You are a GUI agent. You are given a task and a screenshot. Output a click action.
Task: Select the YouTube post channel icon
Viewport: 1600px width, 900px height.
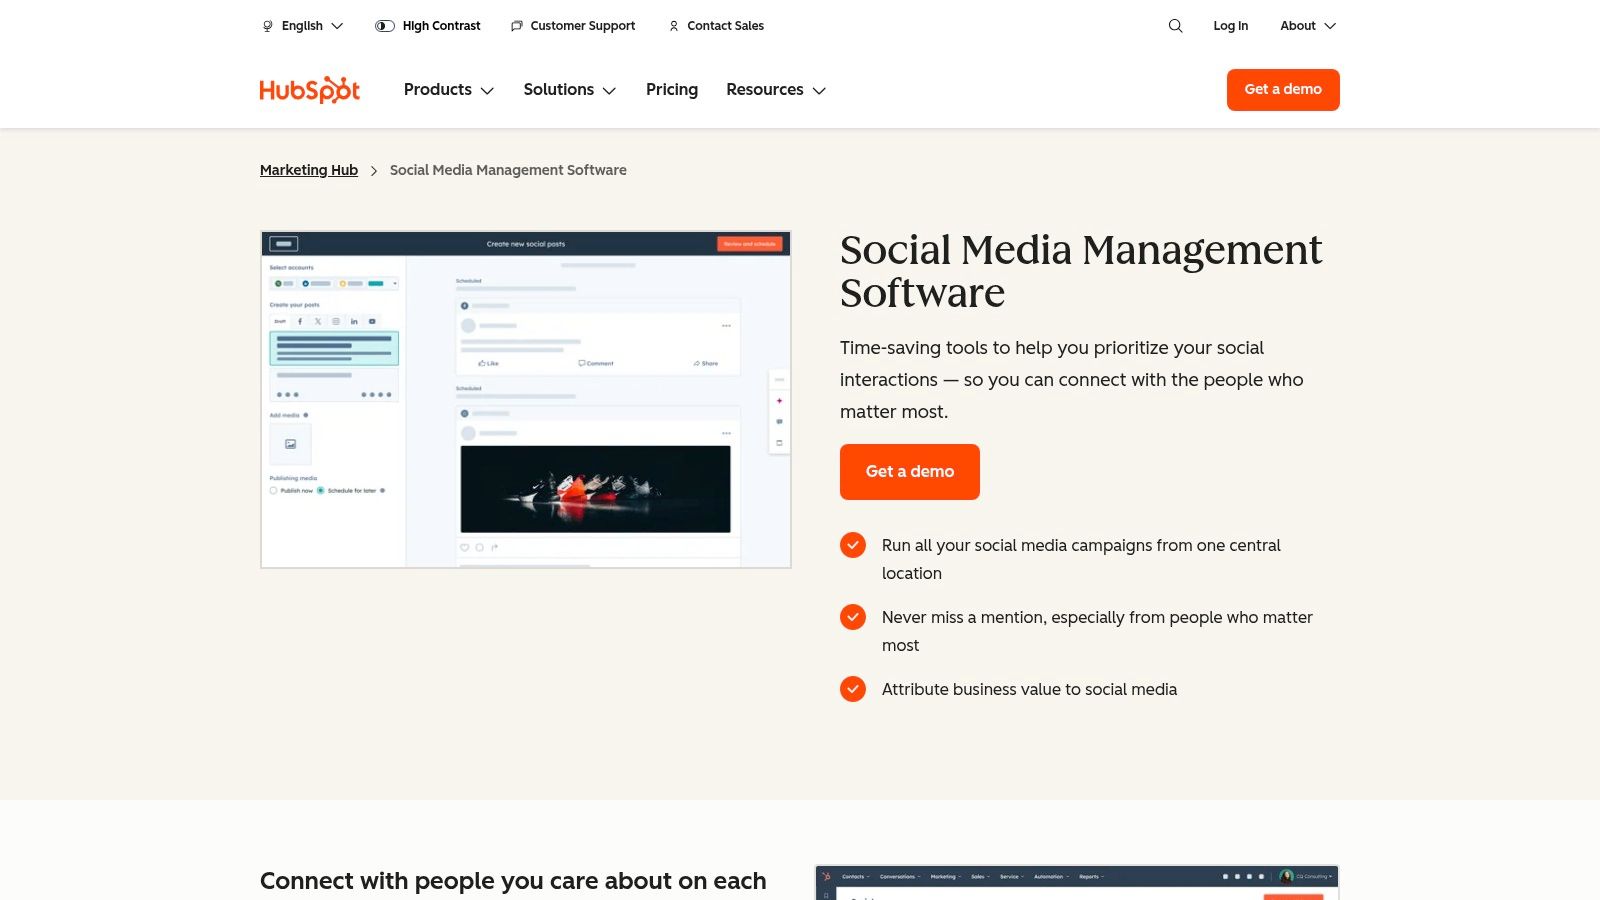(372, 321)
